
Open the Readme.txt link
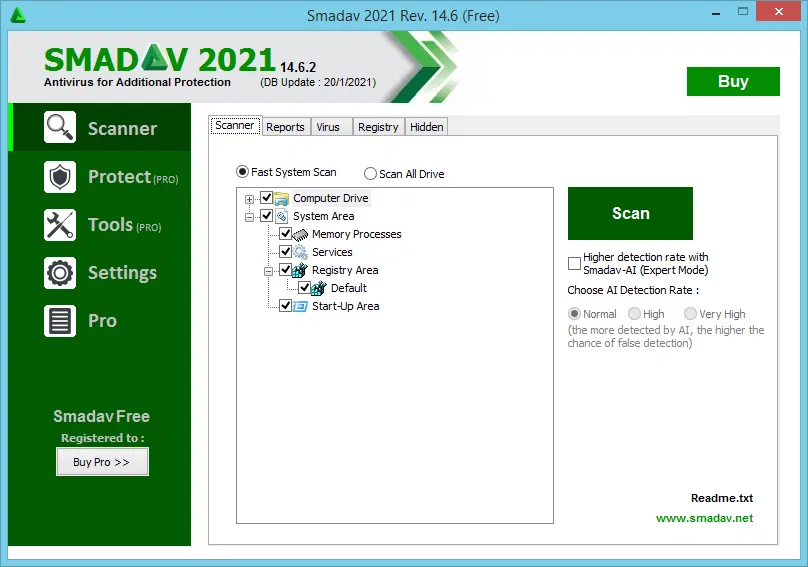tap(722, 498)
